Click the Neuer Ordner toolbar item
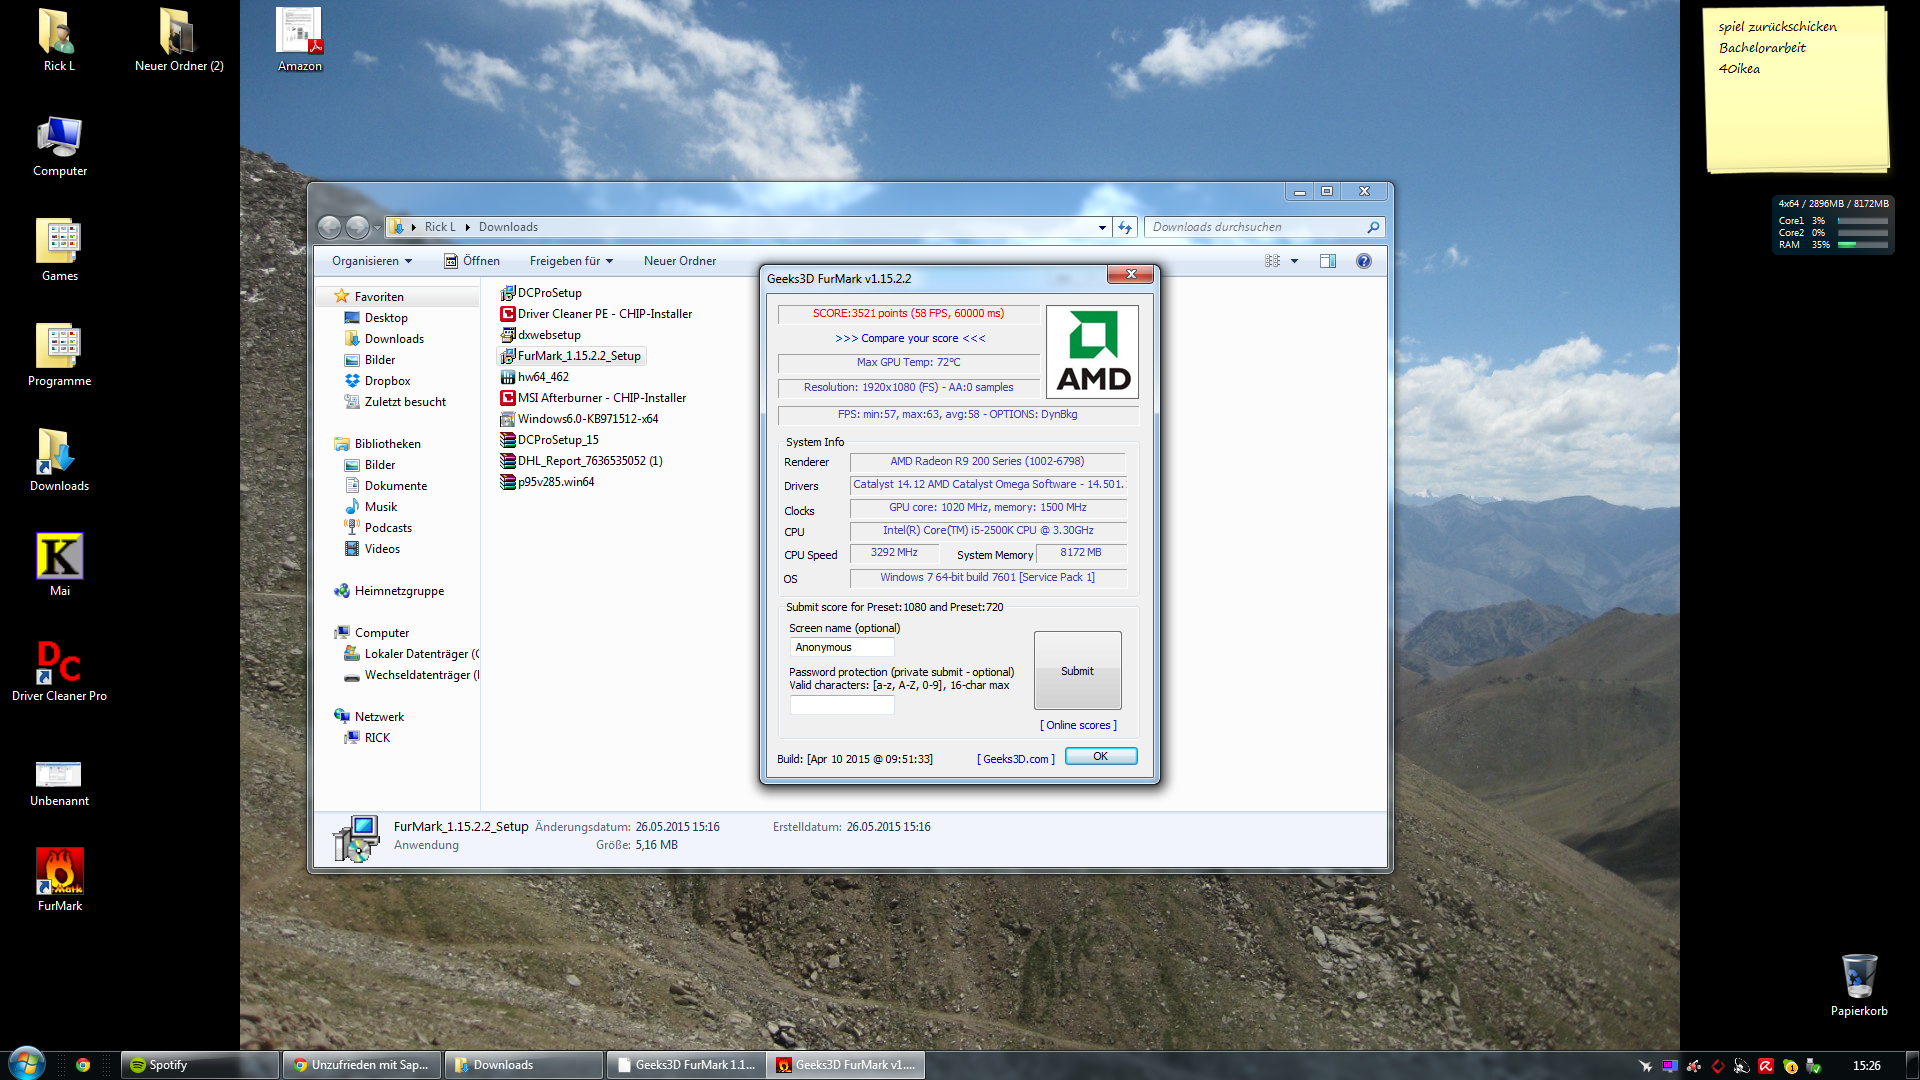This screenshot has height=1080, width=1920. click(x=680, y=261)
